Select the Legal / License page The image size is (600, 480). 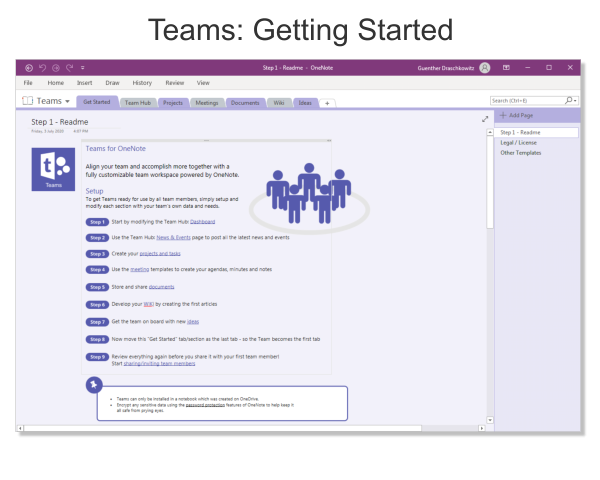tap(518, 143)
